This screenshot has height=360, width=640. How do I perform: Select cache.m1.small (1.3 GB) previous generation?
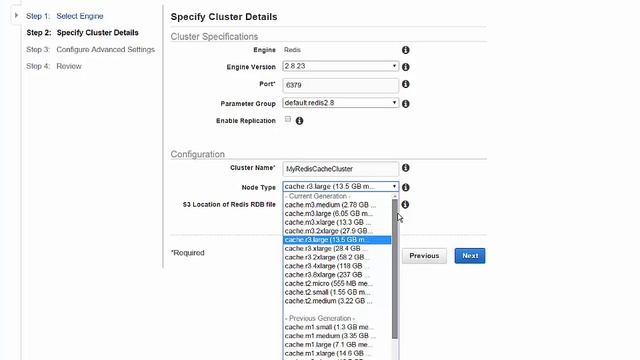tap(337, 327)
